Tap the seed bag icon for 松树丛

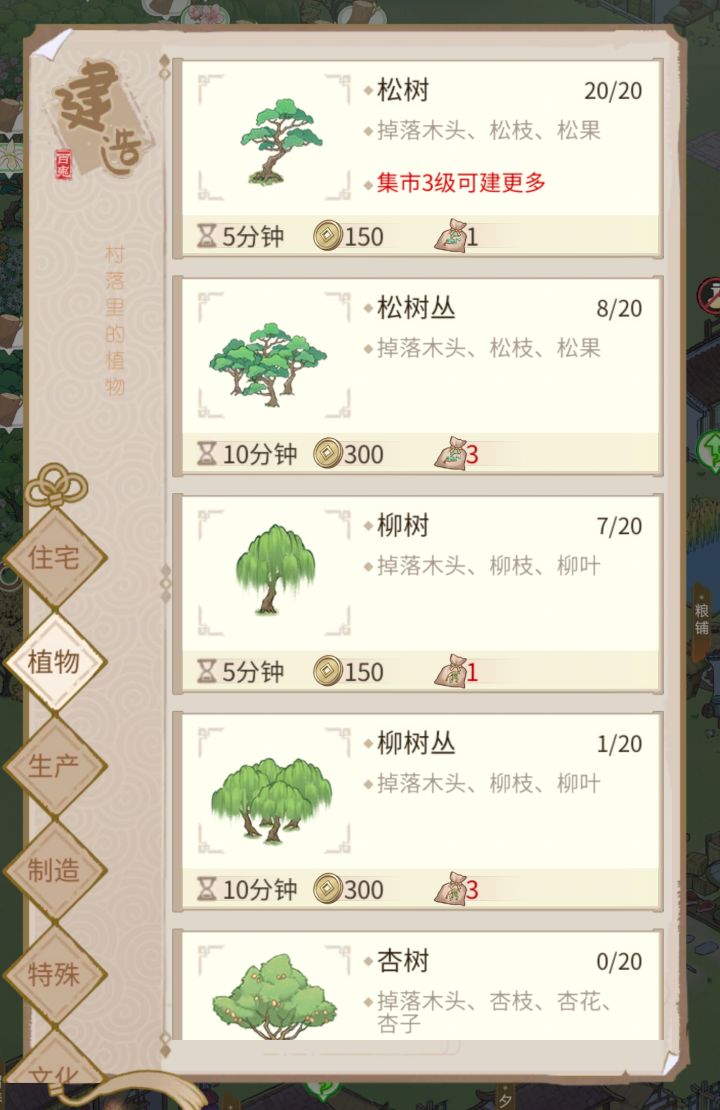450,453
